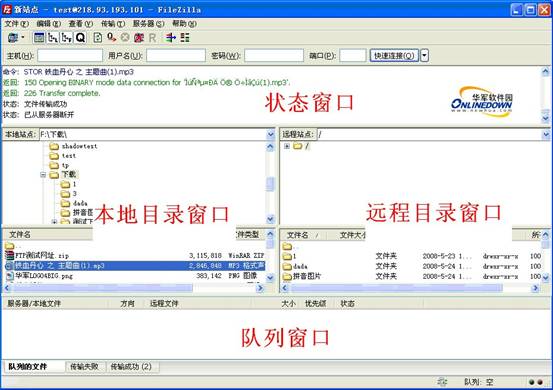Screen dimensions: 553x390
Task: Collapse the 下载 folder in local tree
Action: (x=43, y=175)
